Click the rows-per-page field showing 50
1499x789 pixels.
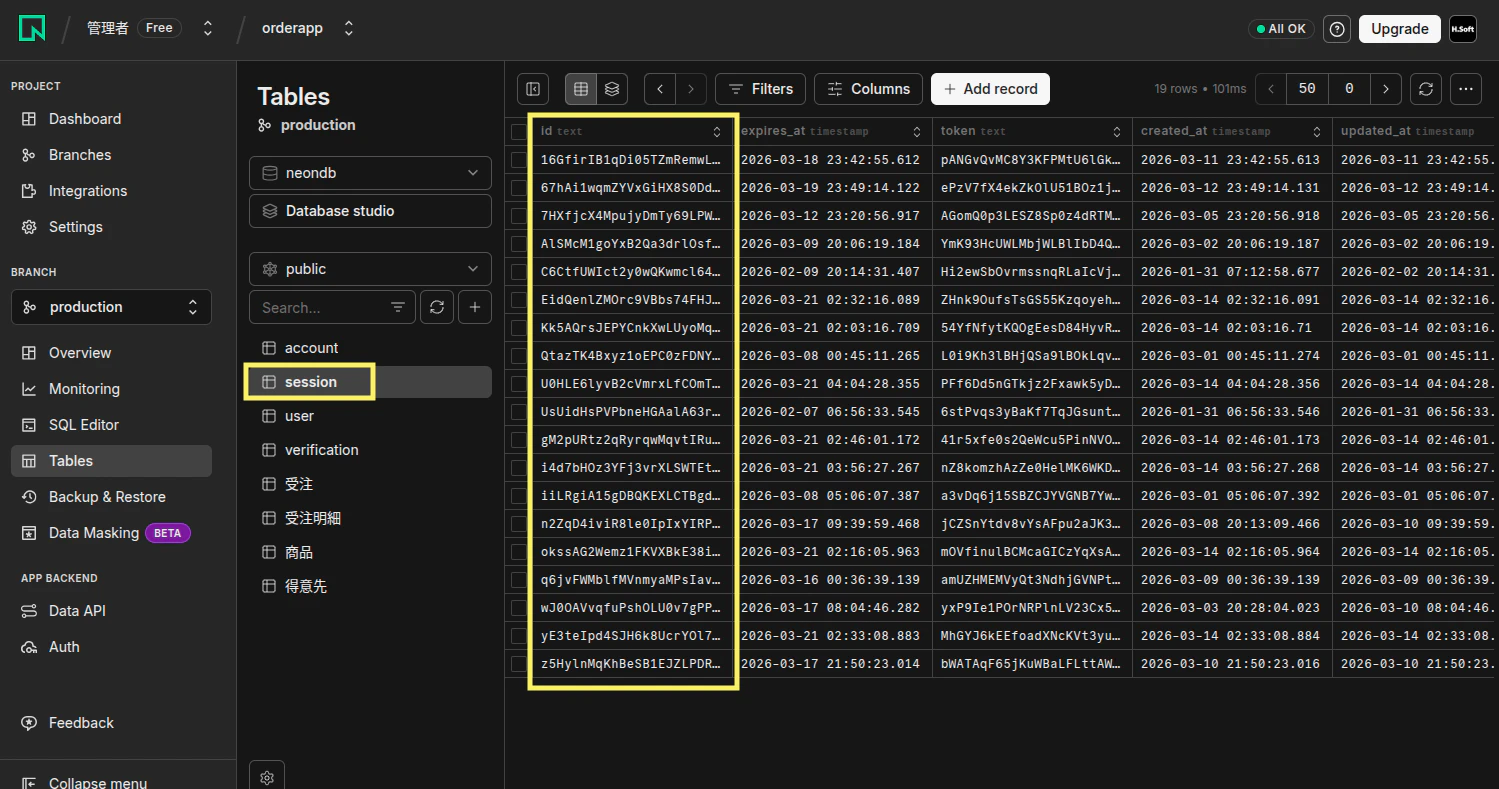click(x=1307, y=89)
